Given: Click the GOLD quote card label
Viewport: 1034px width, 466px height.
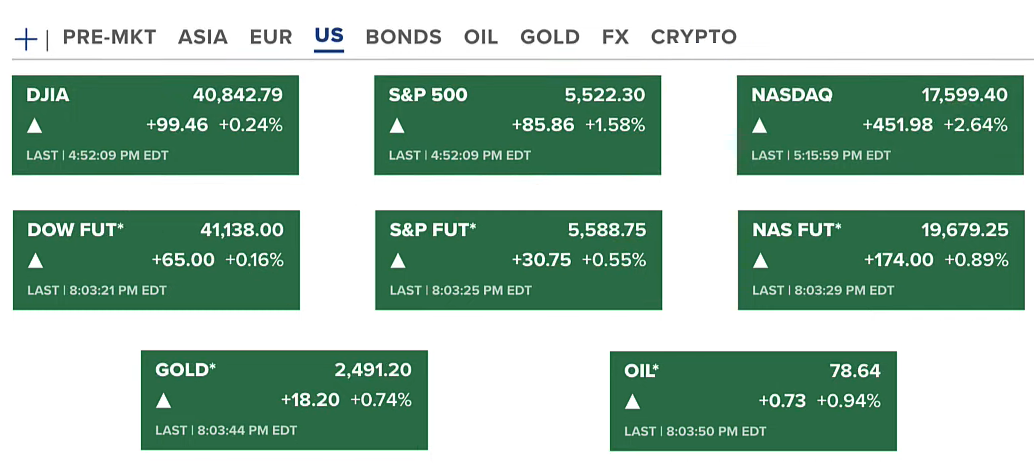Looking at the screenshot, I should coord(185,370).
